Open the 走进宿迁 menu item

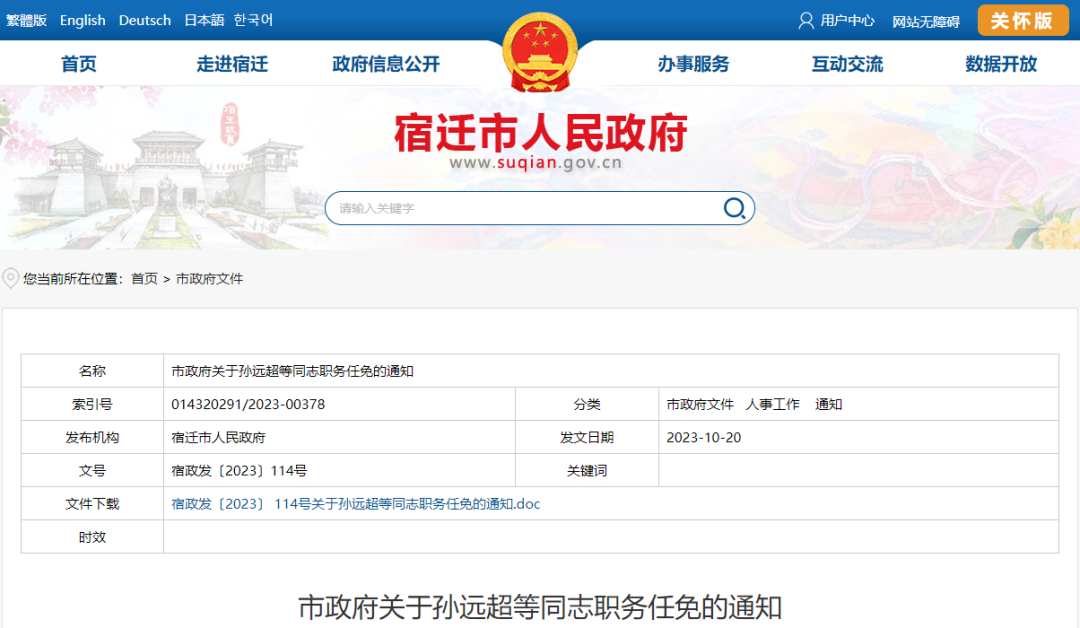pyautogui.click(x=232, y=64)
